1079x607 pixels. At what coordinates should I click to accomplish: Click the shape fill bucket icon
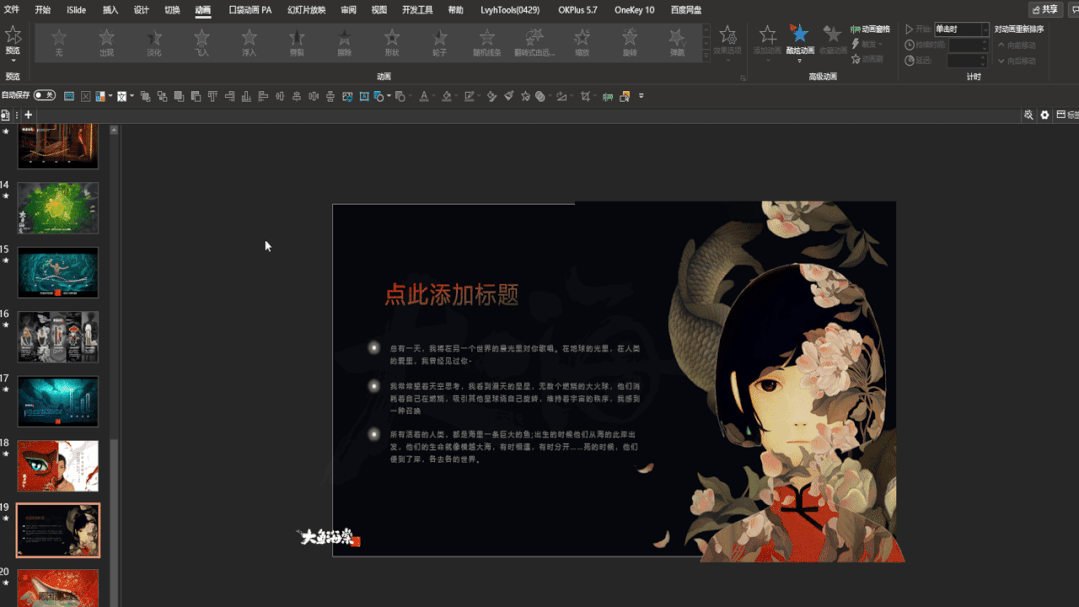point(447,96)
